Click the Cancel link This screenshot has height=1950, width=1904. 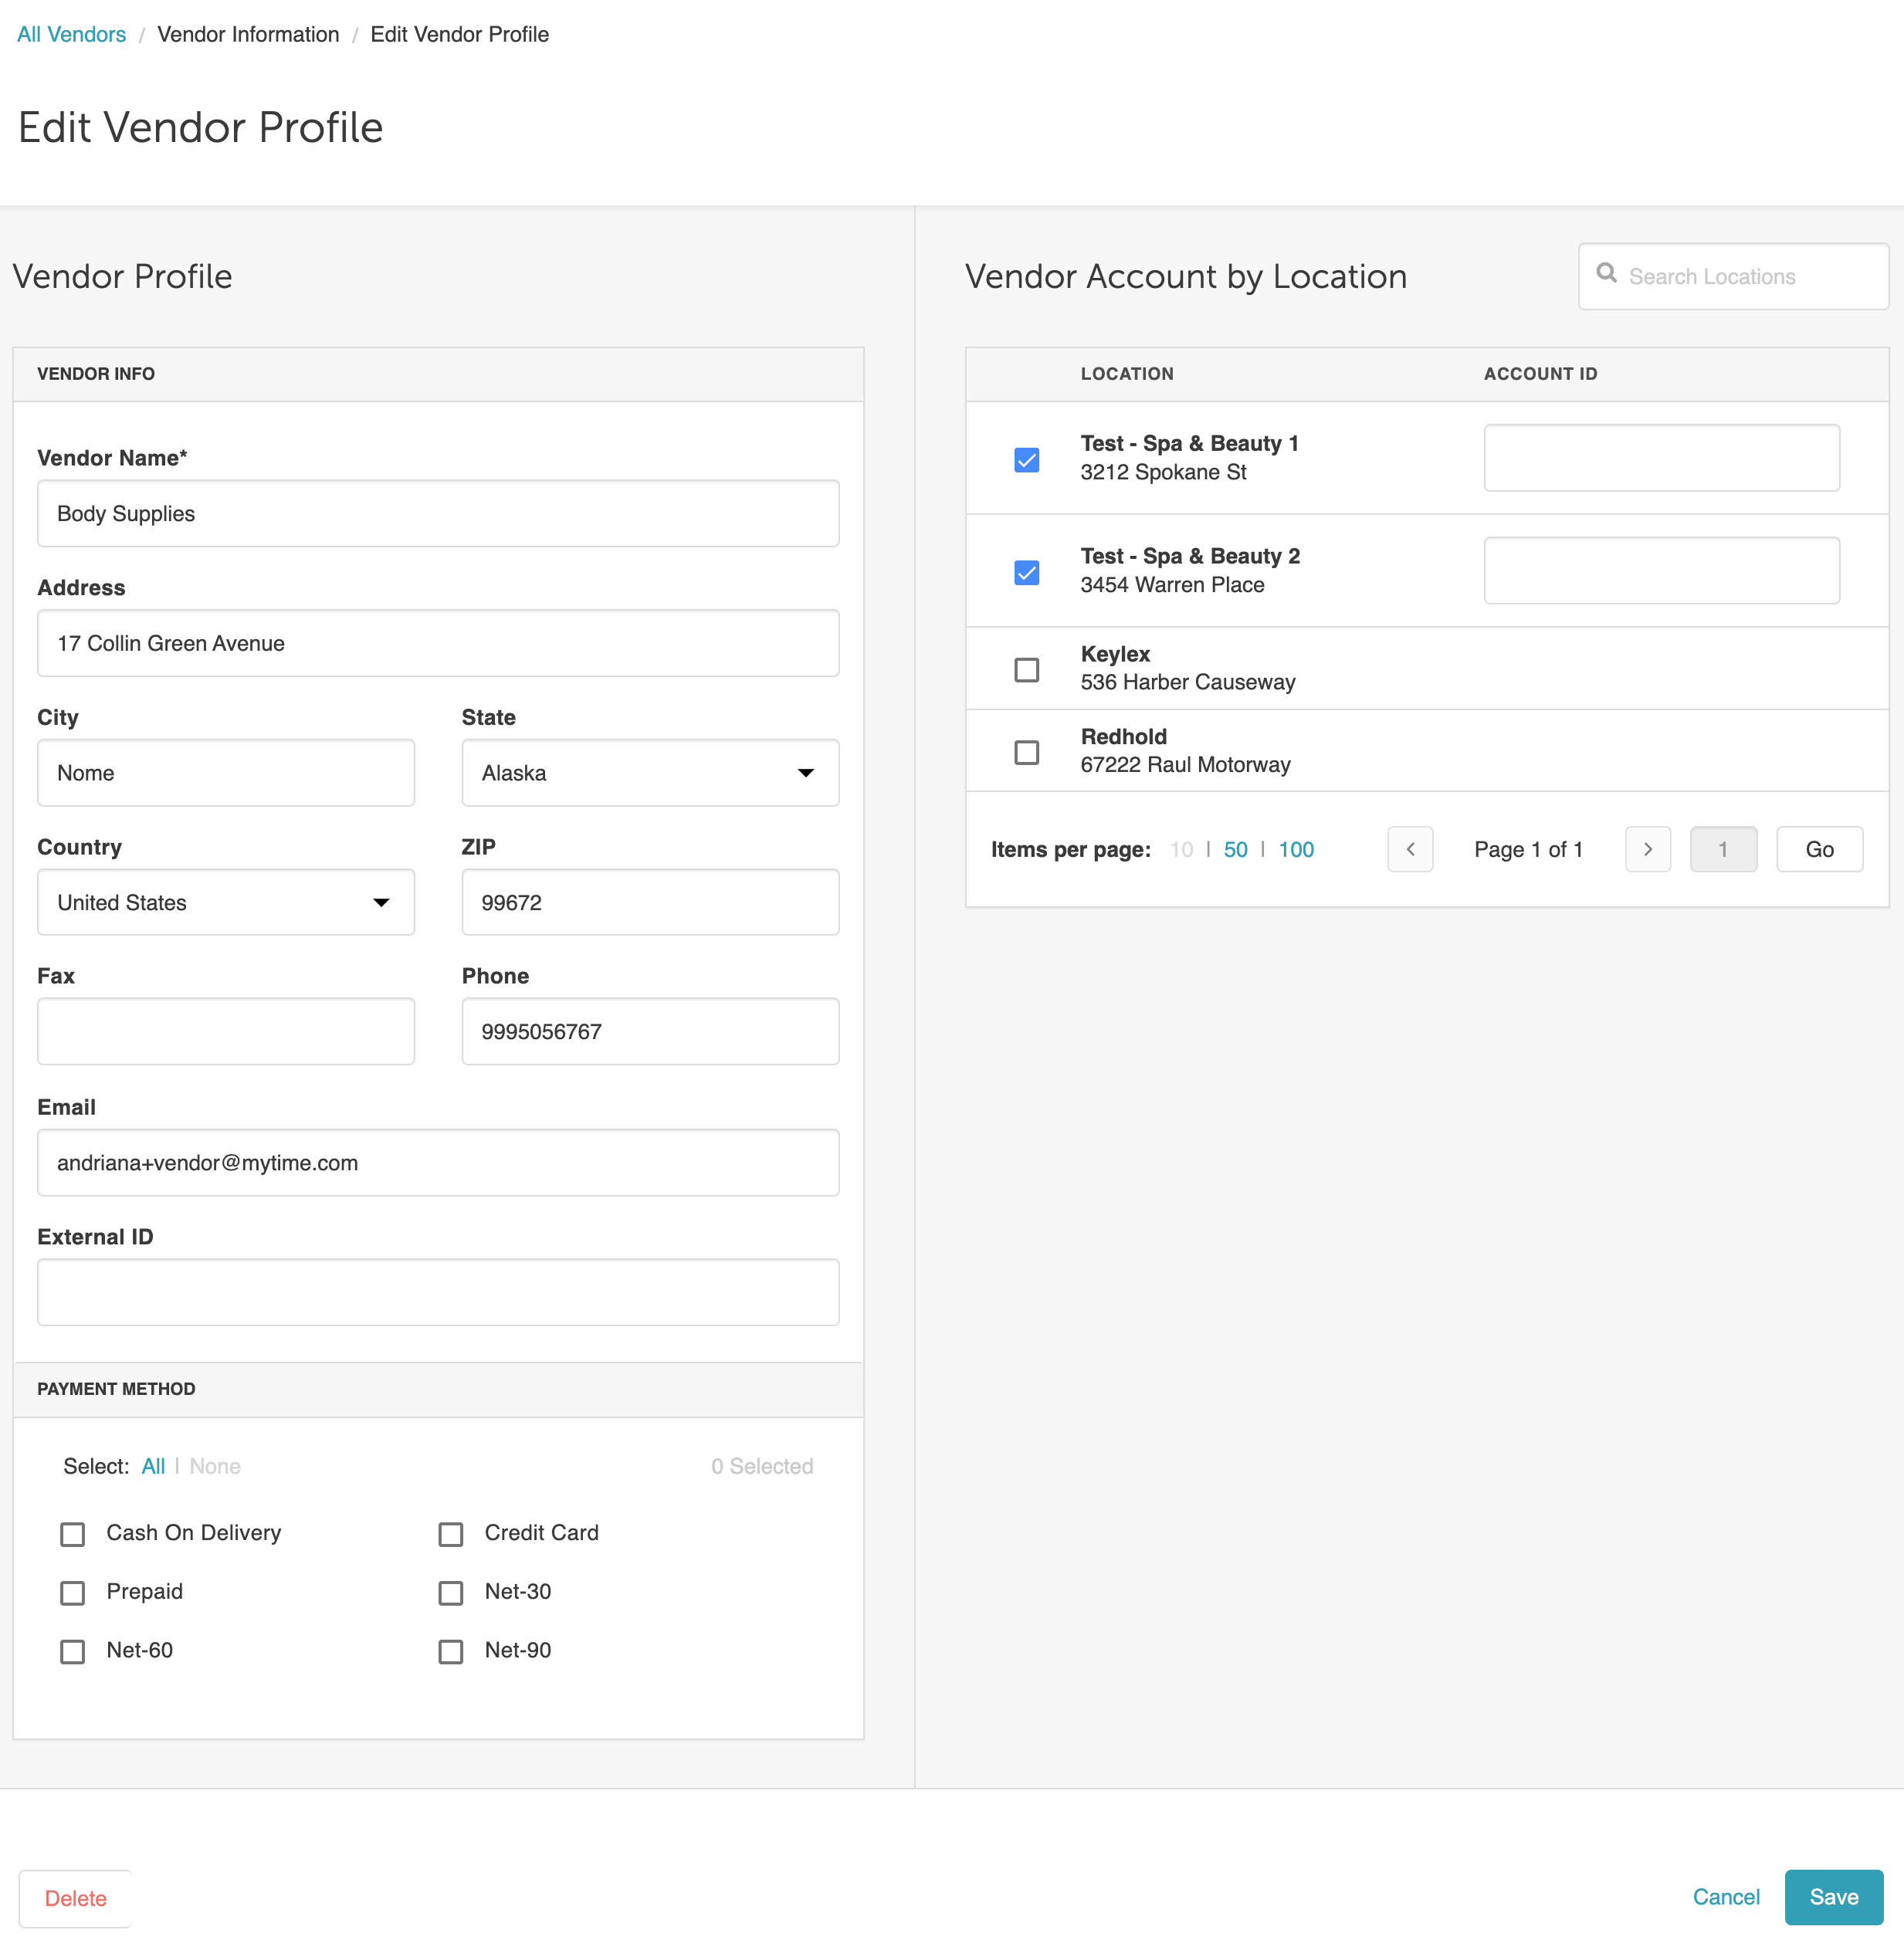tap(1725, 1897)
